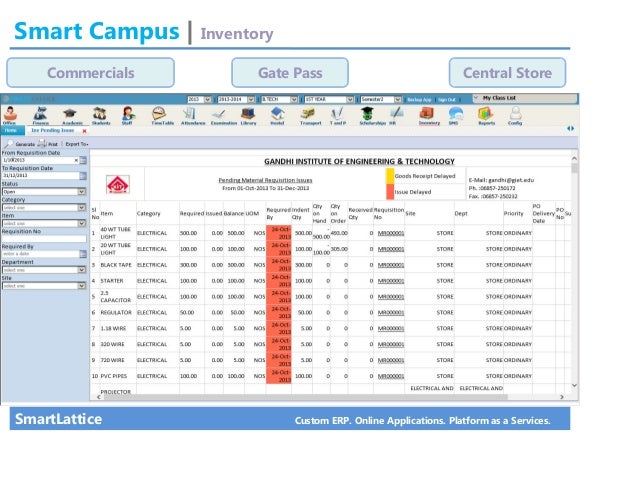This screenshot has width=638, height=493.
Task: Open the Attendance module icon
Action: [192, 115]
